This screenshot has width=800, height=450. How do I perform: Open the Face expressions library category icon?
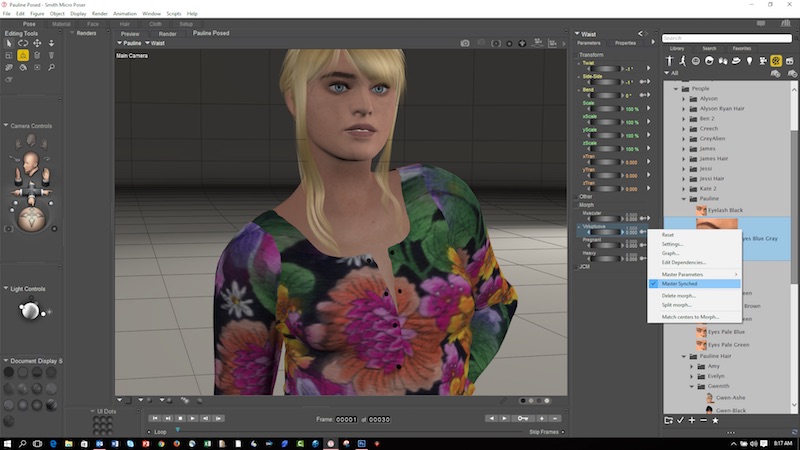[x=696, y=61]
